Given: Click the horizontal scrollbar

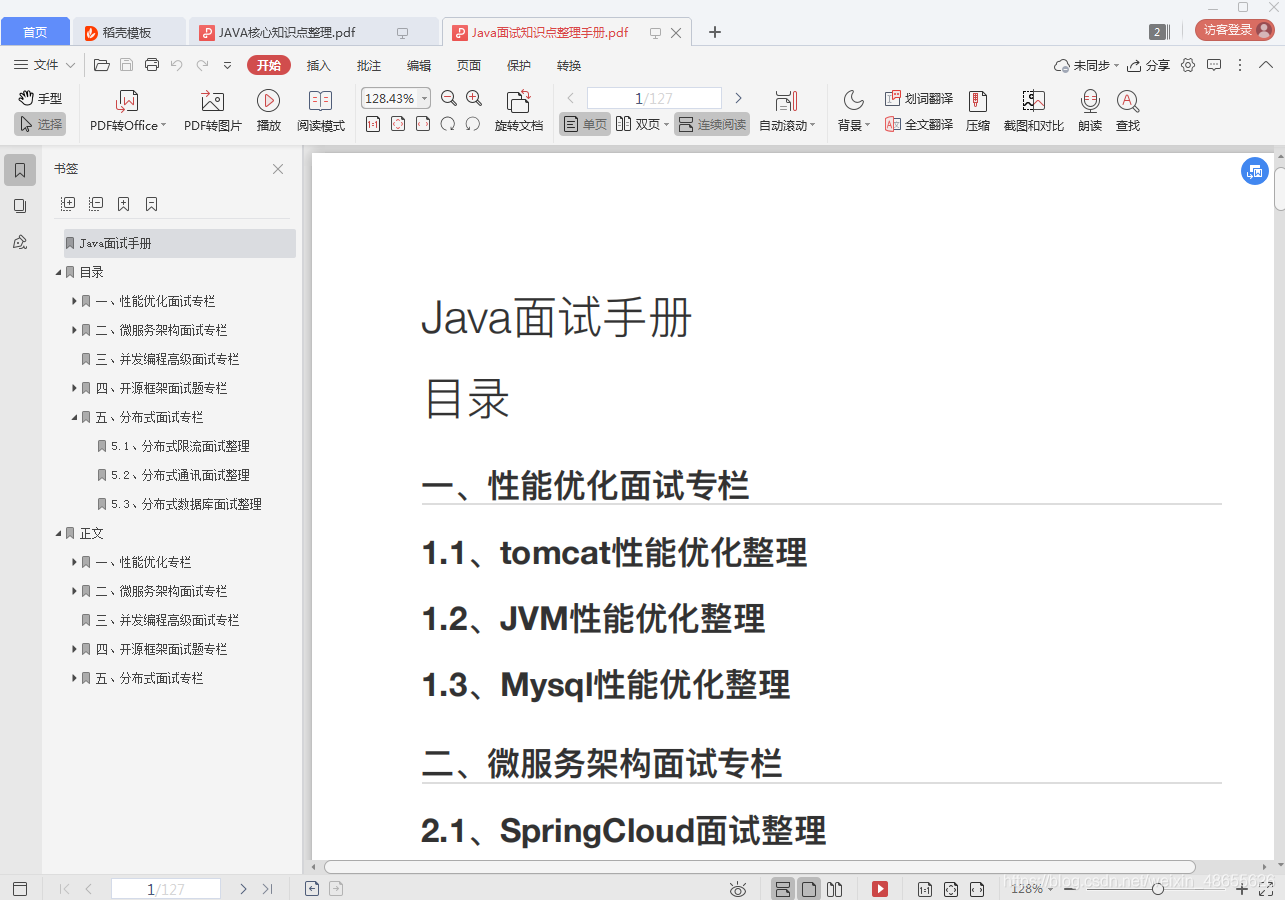Looking at the screenshot, I should 759,867.
